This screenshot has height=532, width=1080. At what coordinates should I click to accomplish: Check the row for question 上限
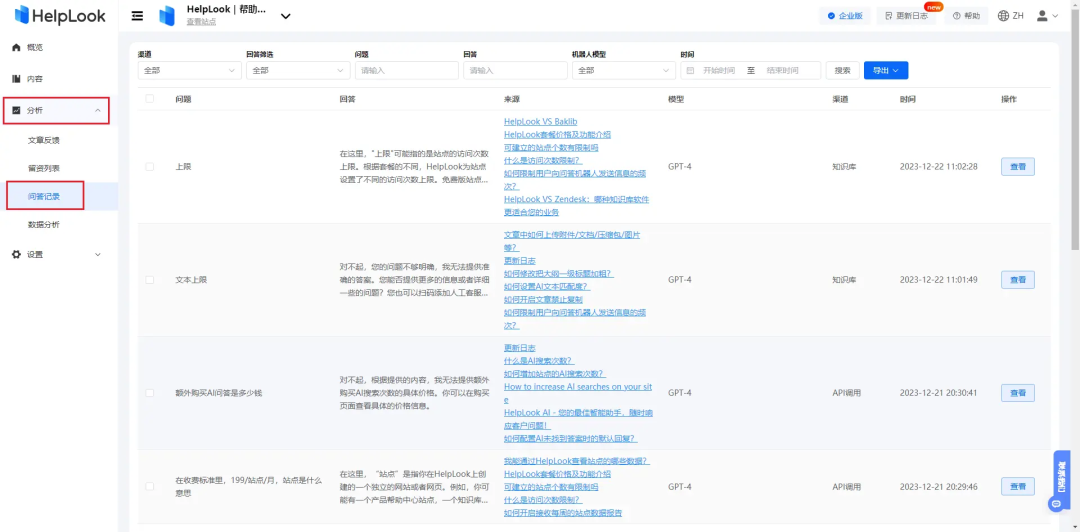pos(149,167)
